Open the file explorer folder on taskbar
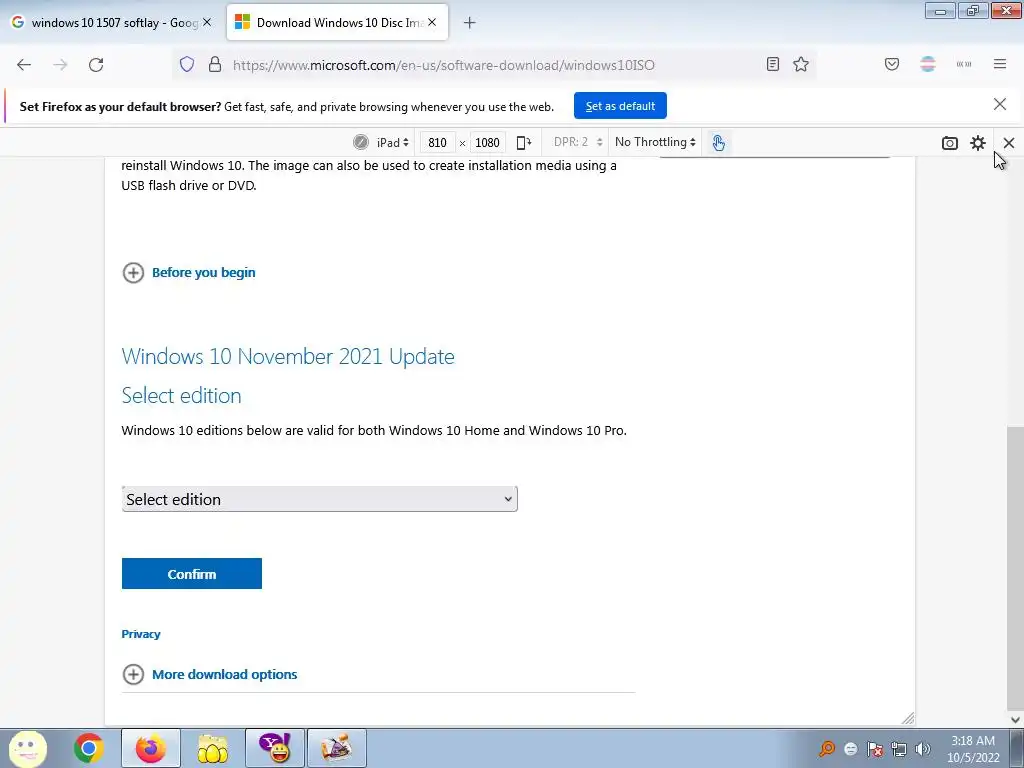This screenshot has height=768, width=1024. pyautogui.click(x=213, y=748)
